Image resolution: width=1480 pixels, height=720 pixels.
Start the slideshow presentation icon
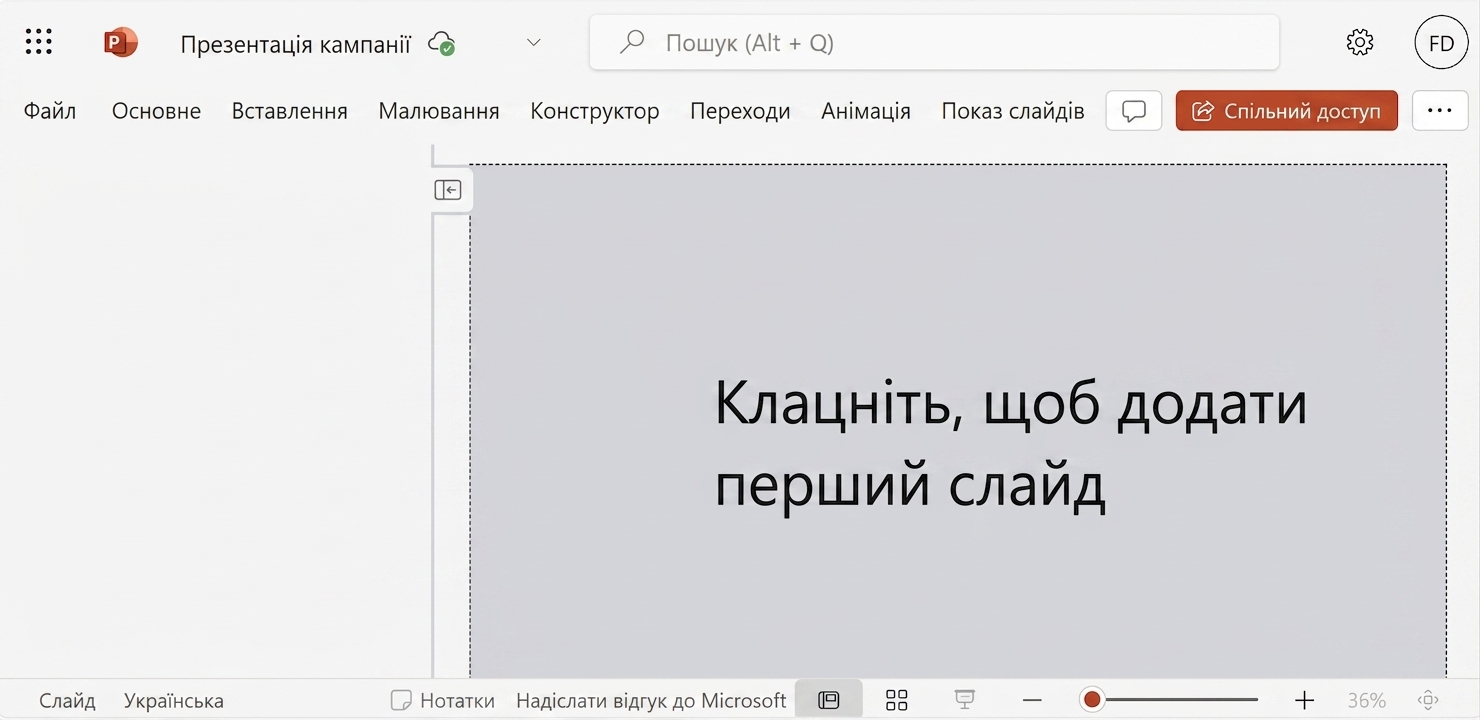coord(964,700)
